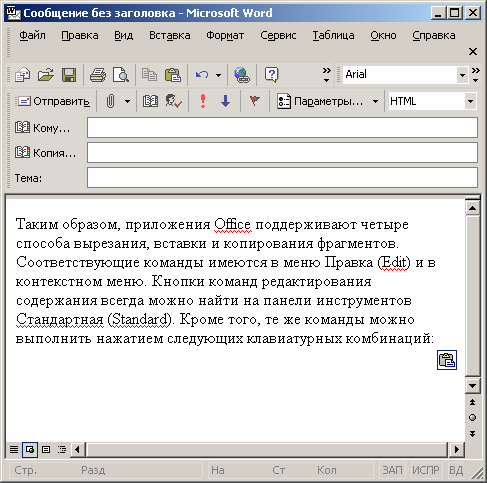This screenshot has height=483, width=487.
Task: Open Word help question mark icon
Action: (x=271, y=75)
